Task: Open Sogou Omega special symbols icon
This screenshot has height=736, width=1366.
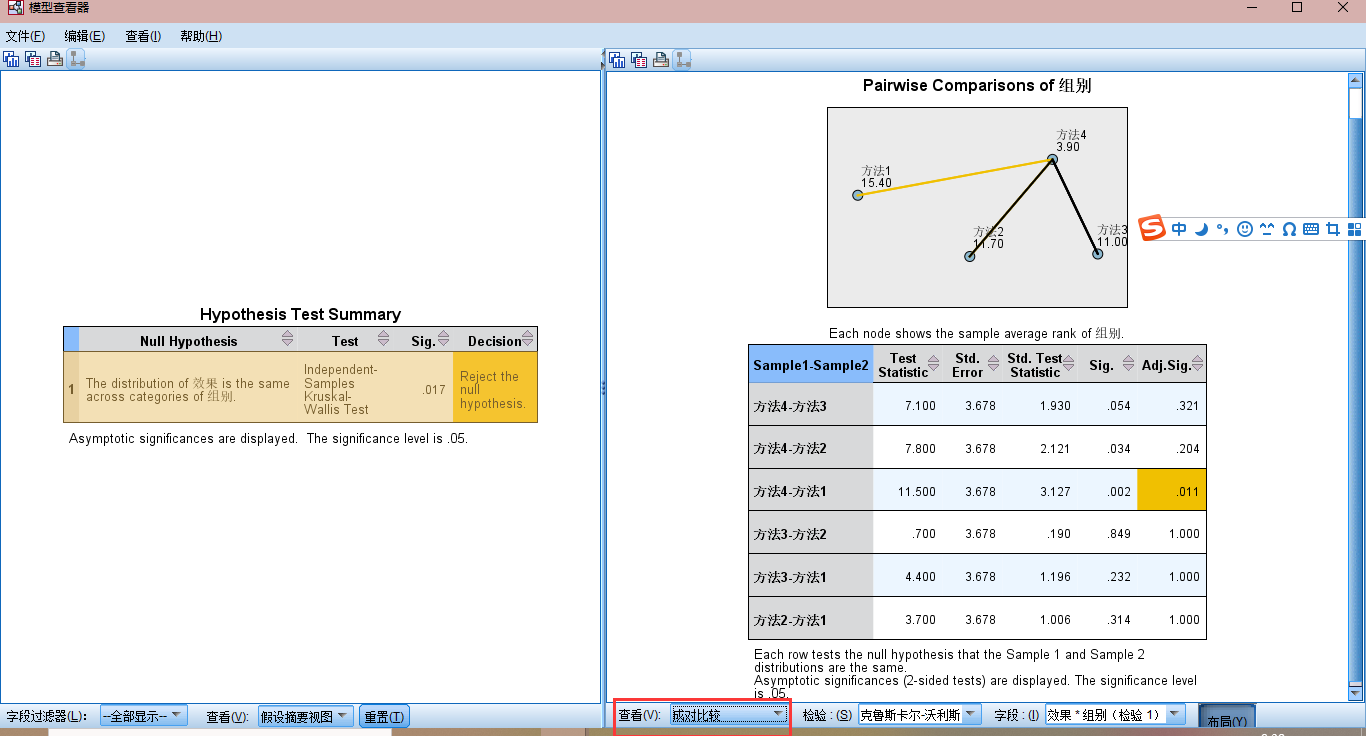Action: point(1289,229)
